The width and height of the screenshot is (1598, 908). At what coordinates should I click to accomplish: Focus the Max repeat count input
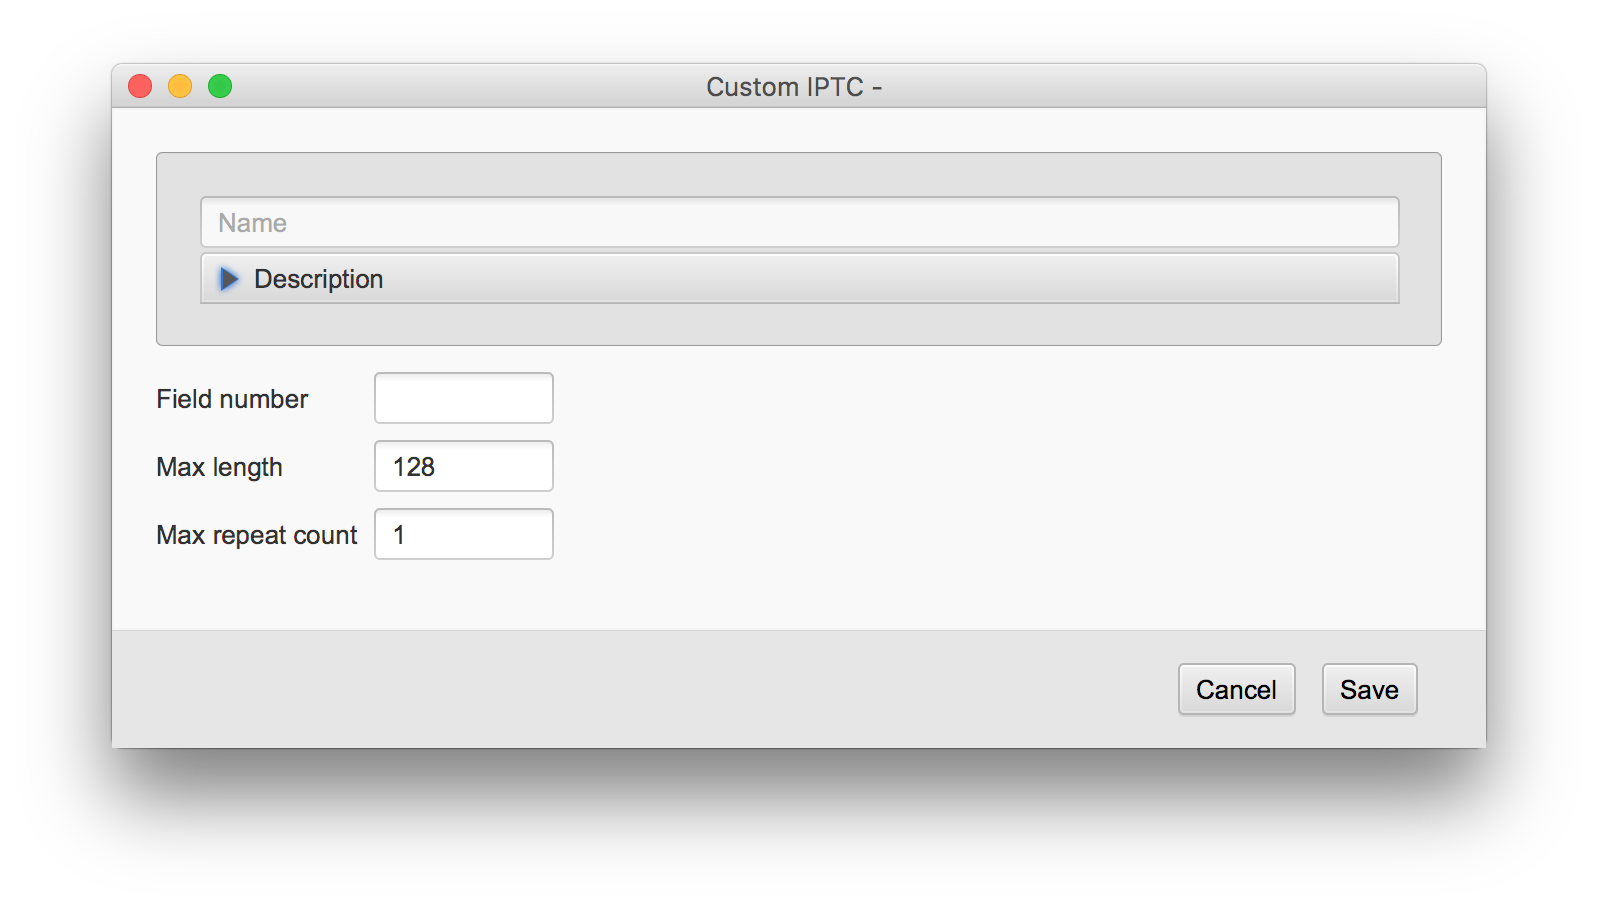(x=464, y=534)
